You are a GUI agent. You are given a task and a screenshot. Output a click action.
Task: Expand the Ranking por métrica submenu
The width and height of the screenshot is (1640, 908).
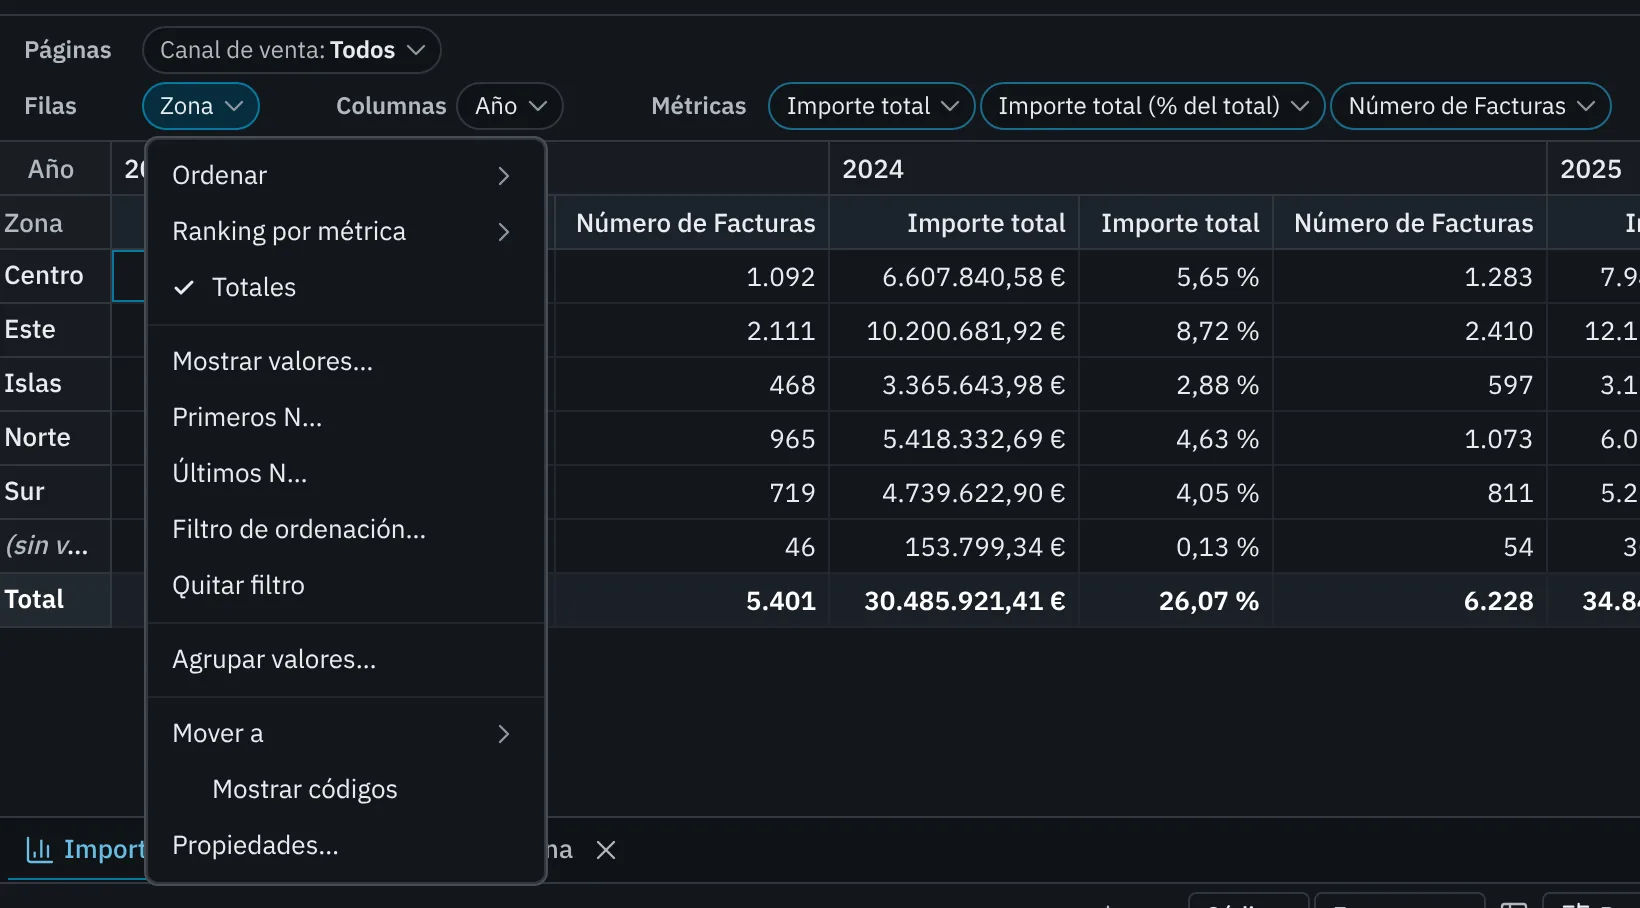[x=345, y=232]
